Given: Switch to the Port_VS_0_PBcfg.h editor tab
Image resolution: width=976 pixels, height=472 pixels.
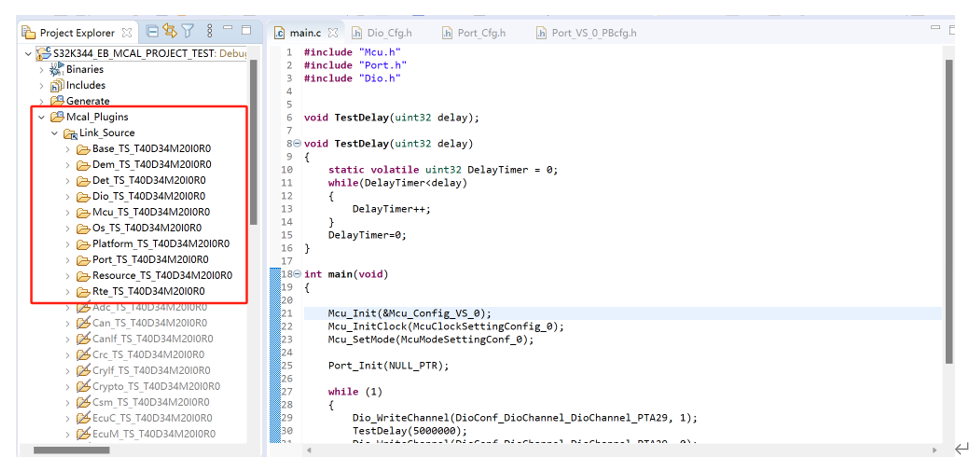Looking at the screenshot, I should coord(587,33).
